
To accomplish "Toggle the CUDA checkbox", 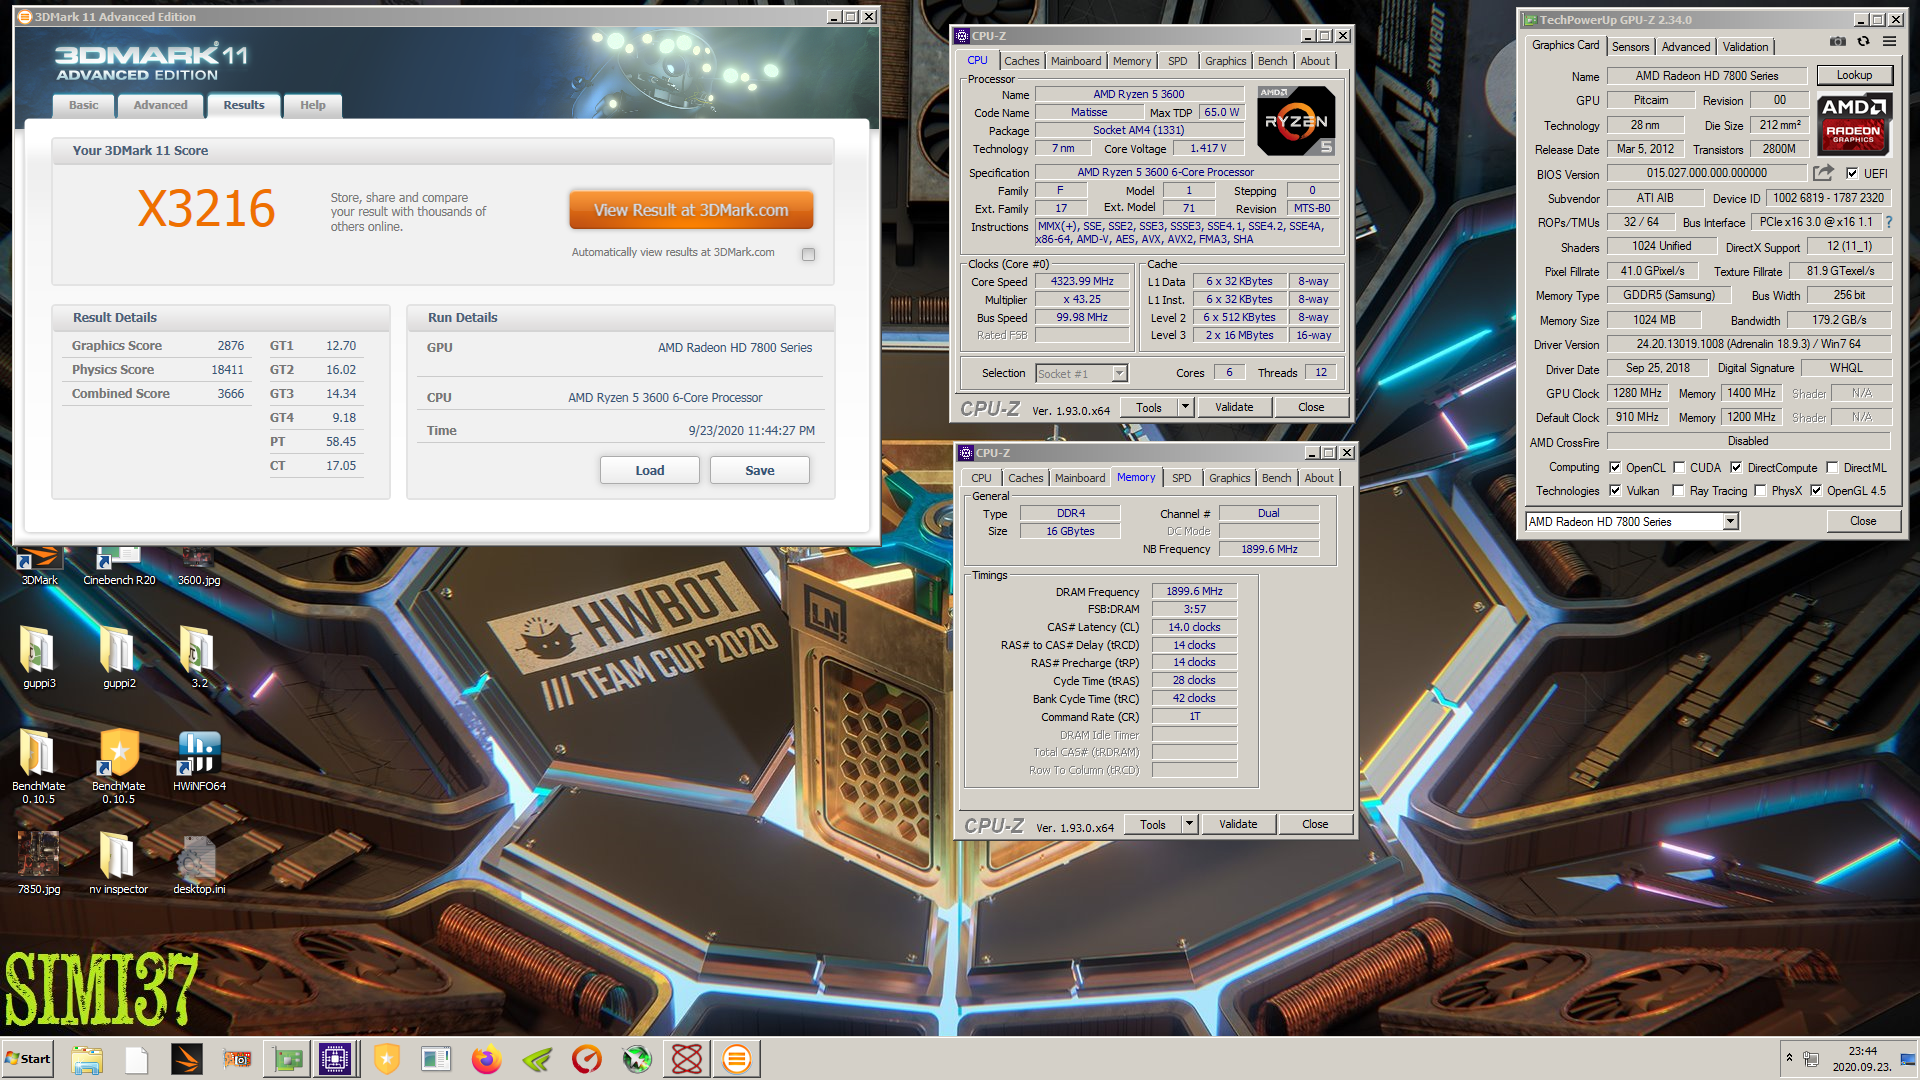I will point(1679,467).
